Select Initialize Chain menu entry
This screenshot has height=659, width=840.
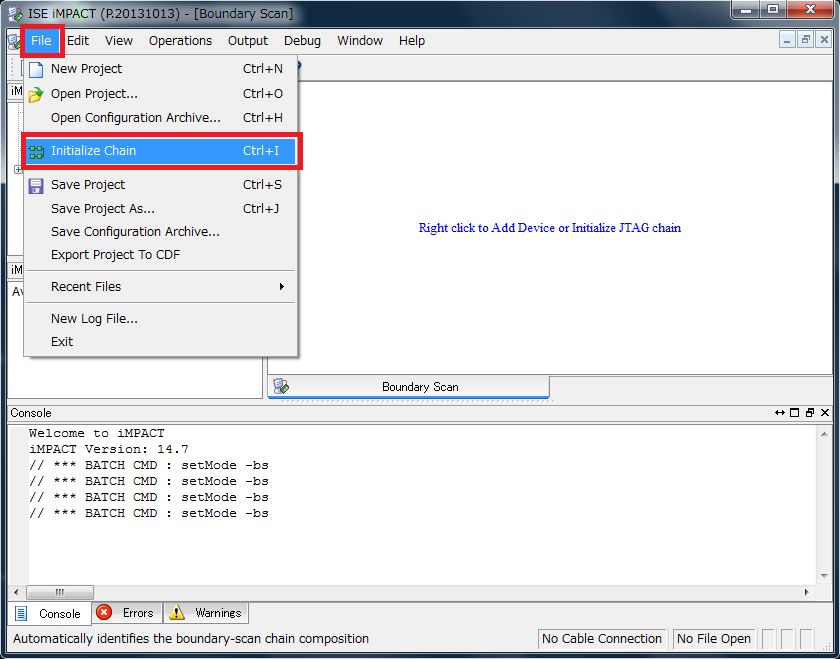[x=161, y=151]
